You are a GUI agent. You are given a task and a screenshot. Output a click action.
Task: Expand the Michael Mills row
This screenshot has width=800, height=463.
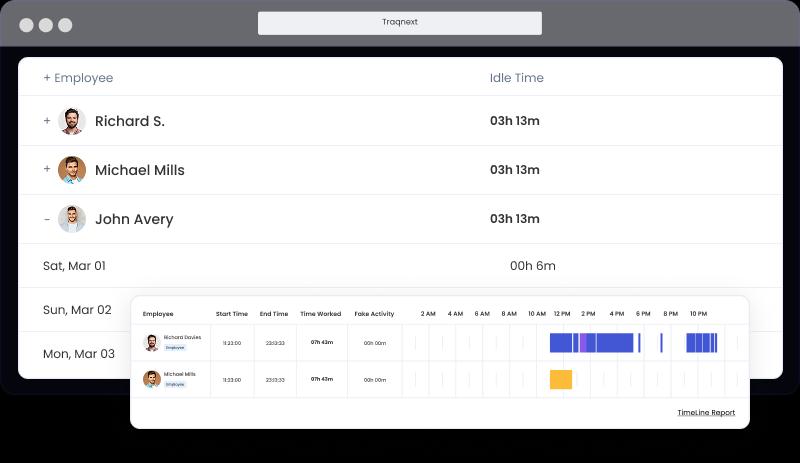pos(46,170)
